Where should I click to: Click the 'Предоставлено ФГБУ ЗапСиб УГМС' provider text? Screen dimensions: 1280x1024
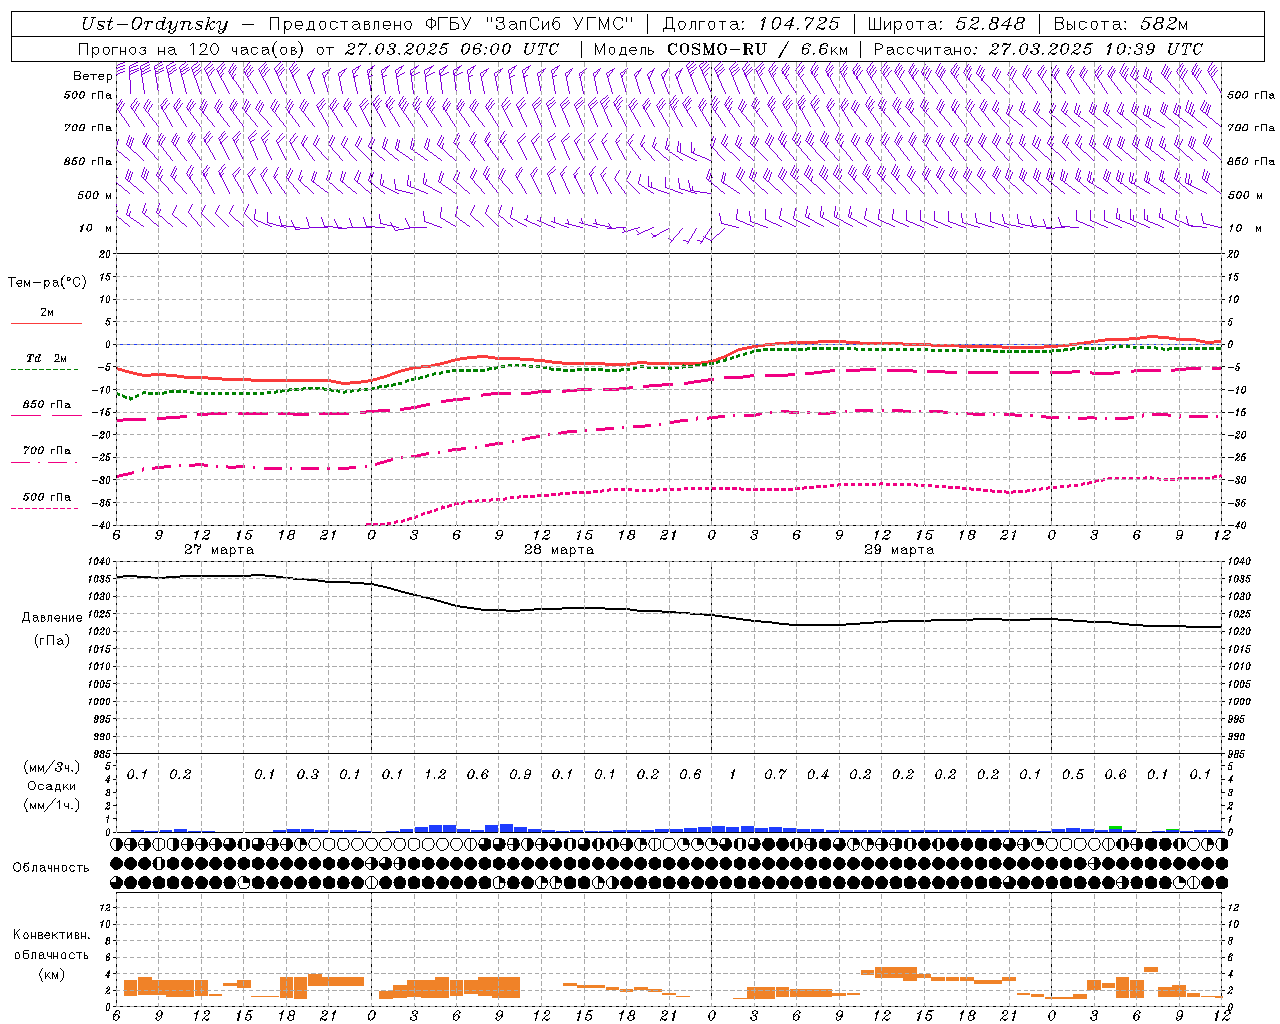click(451, 24)
